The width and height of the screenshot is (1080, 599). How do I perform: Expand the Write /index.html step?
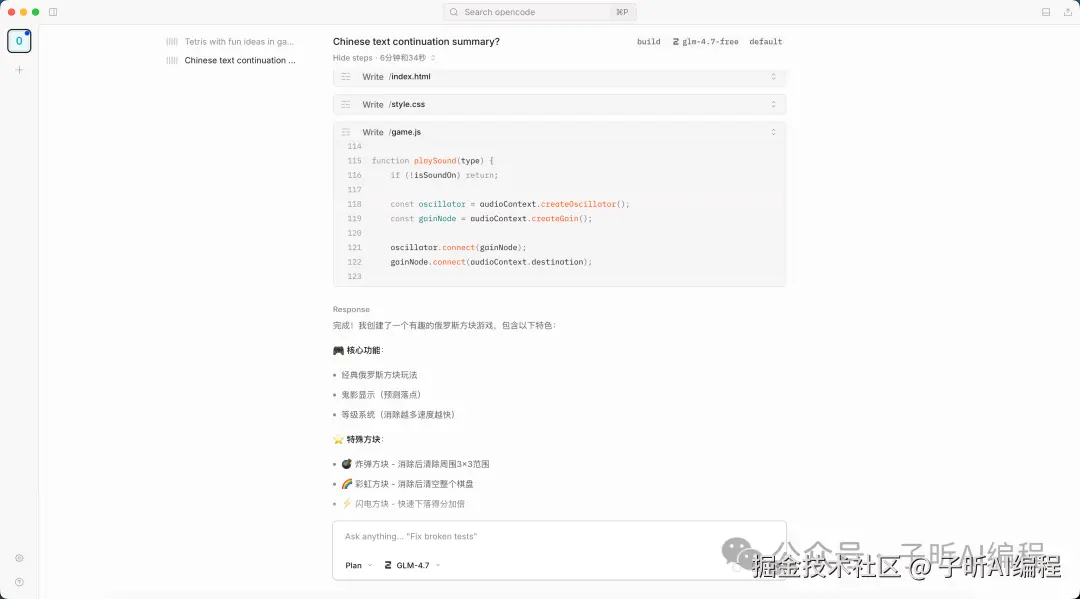[773, 77]
